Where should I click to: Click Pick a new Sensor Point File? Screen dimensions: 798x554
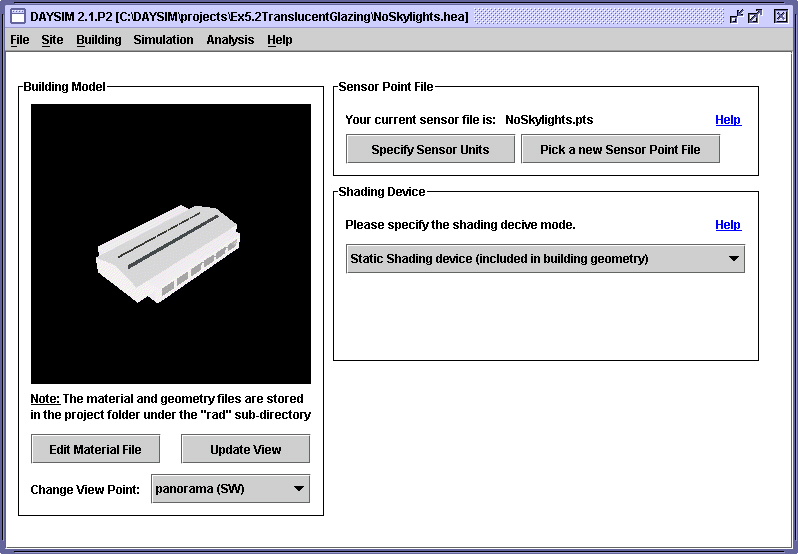coord(620,149)
